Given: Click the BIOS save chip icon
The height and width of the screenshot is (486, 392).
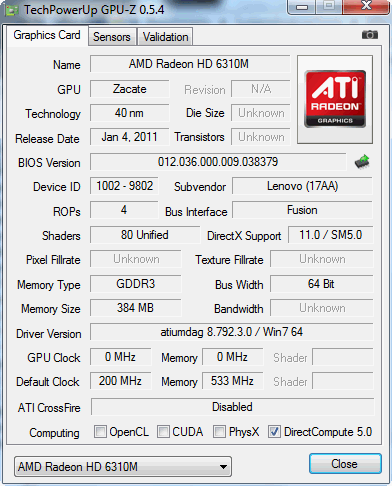Looking at the screenshot, I should (362, 162).
